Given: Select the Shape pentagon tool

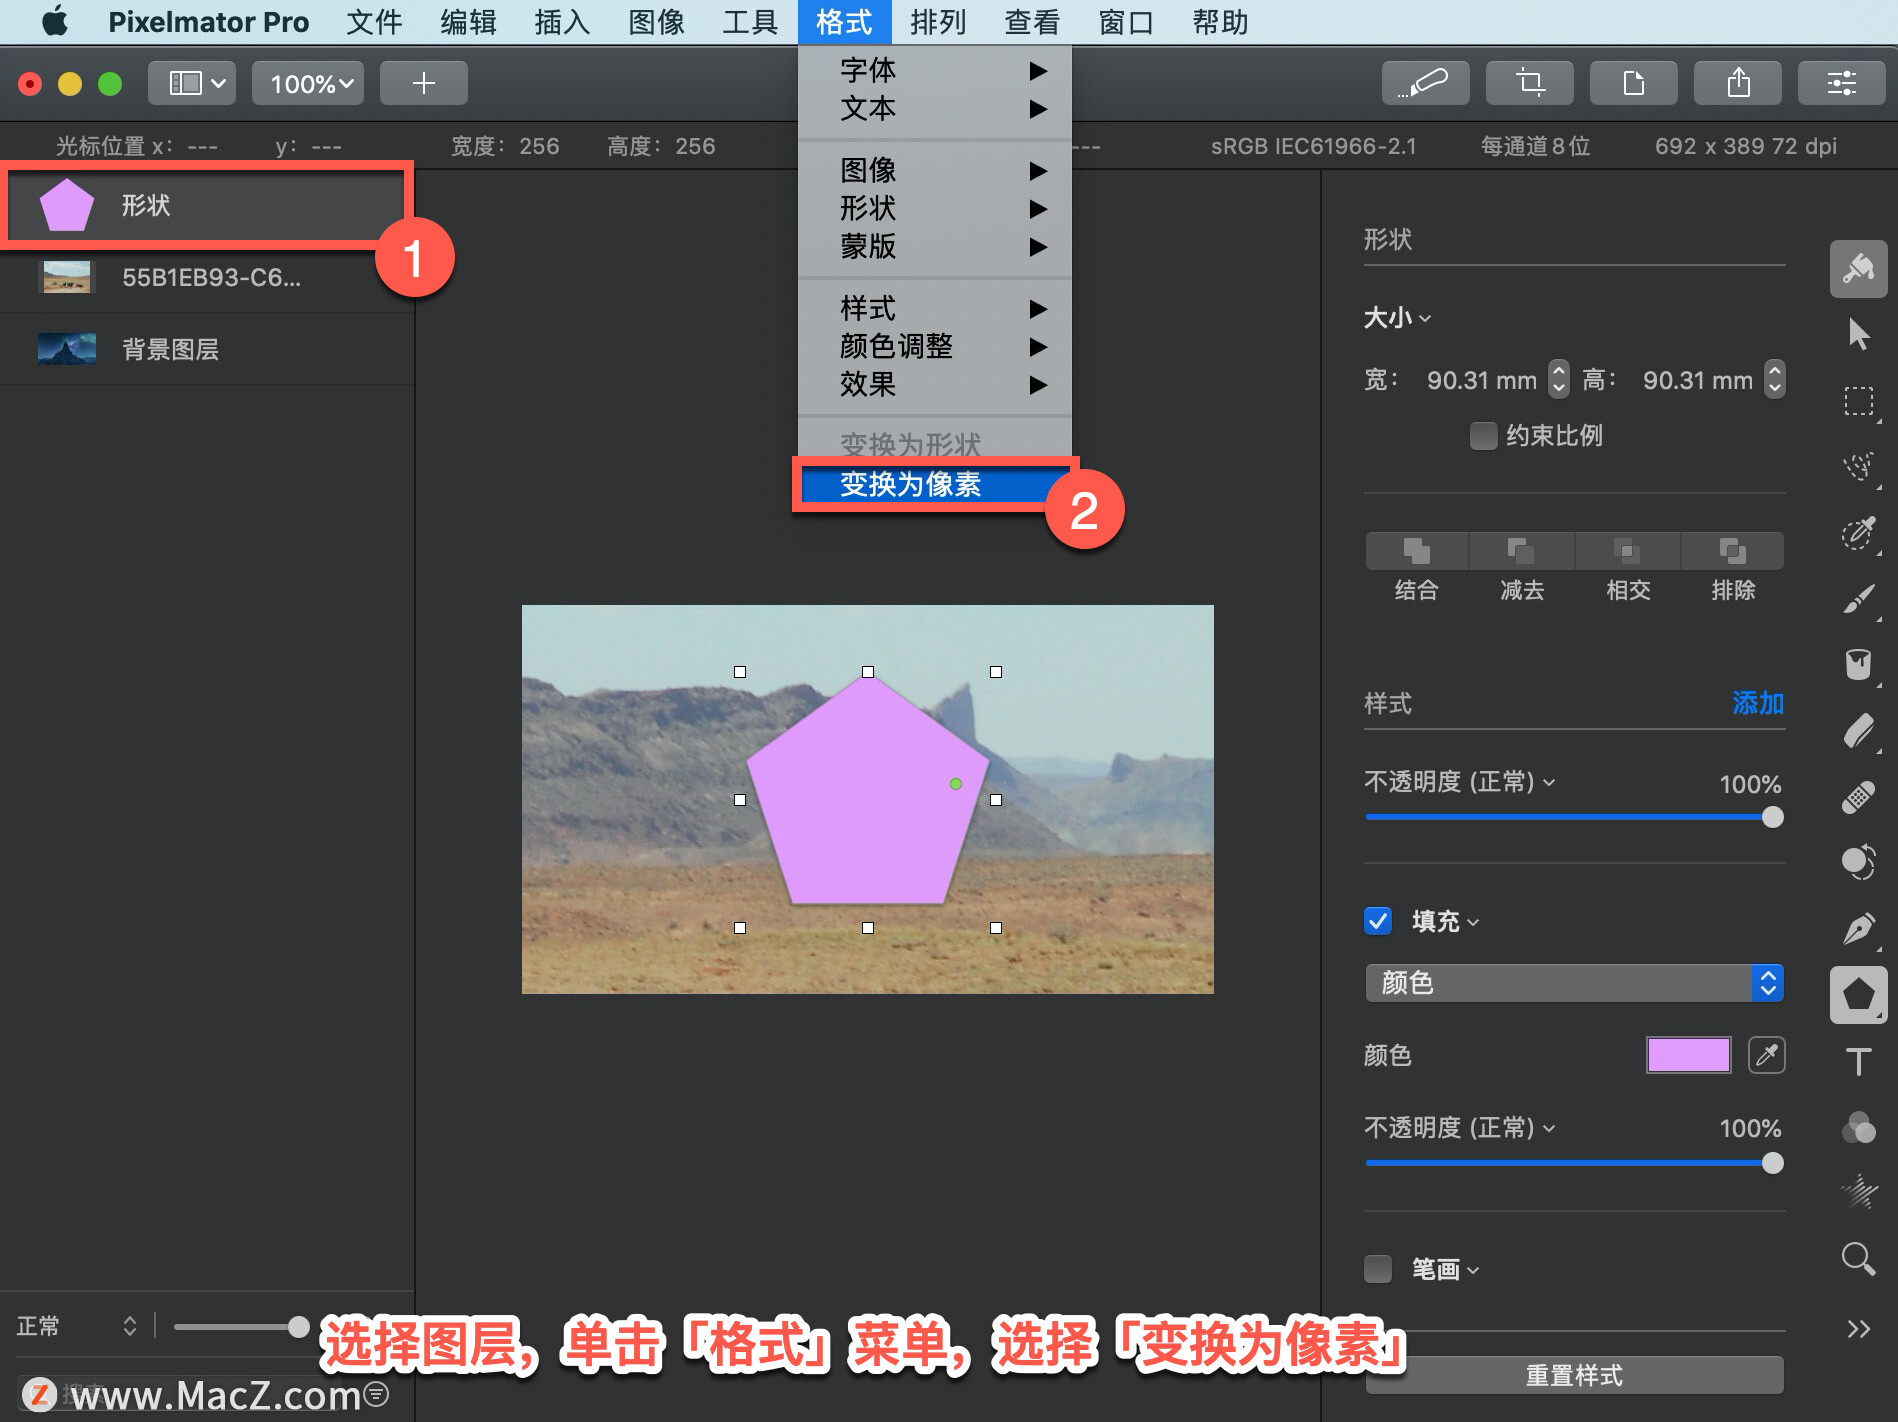Looking at the screenshot, I should [x=1858, y=995].
